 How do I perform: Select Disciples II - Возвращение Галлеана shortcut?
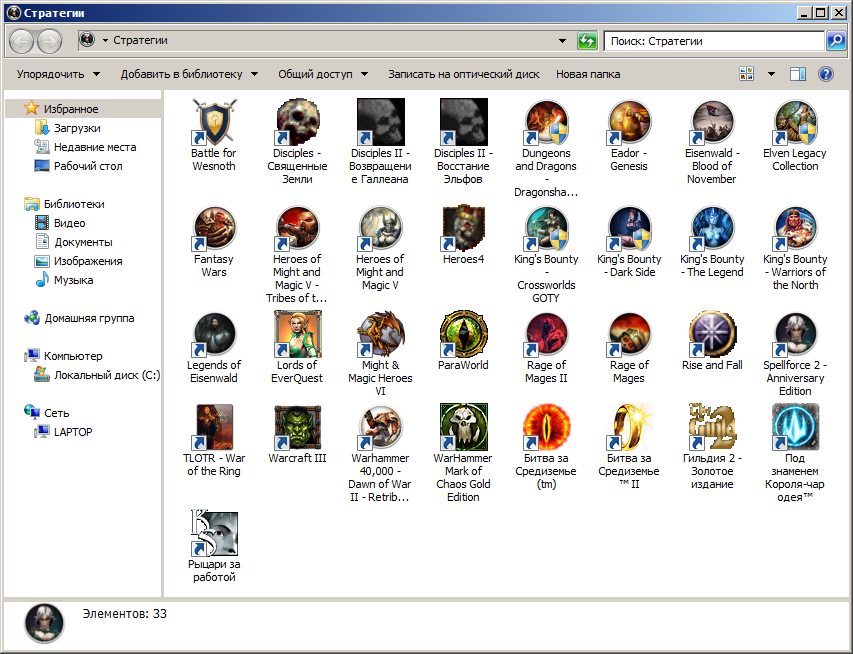tap(380, 122)
